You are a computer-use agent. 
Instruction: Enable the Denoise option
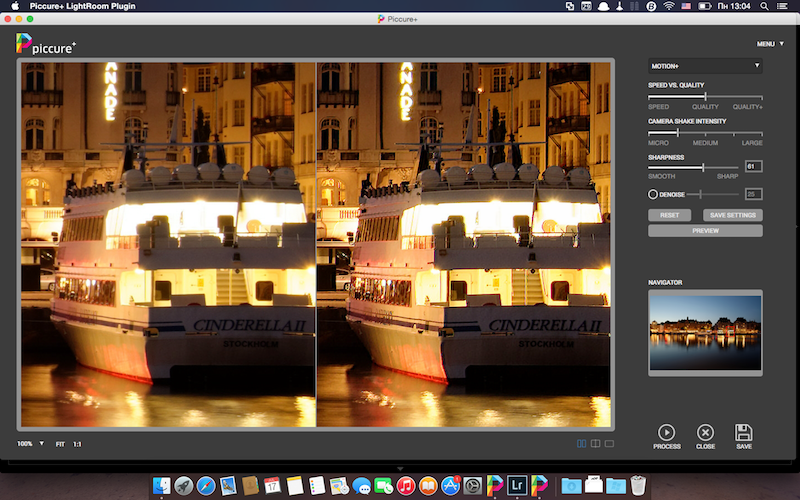pyautogui.click(x=653, y=194)
